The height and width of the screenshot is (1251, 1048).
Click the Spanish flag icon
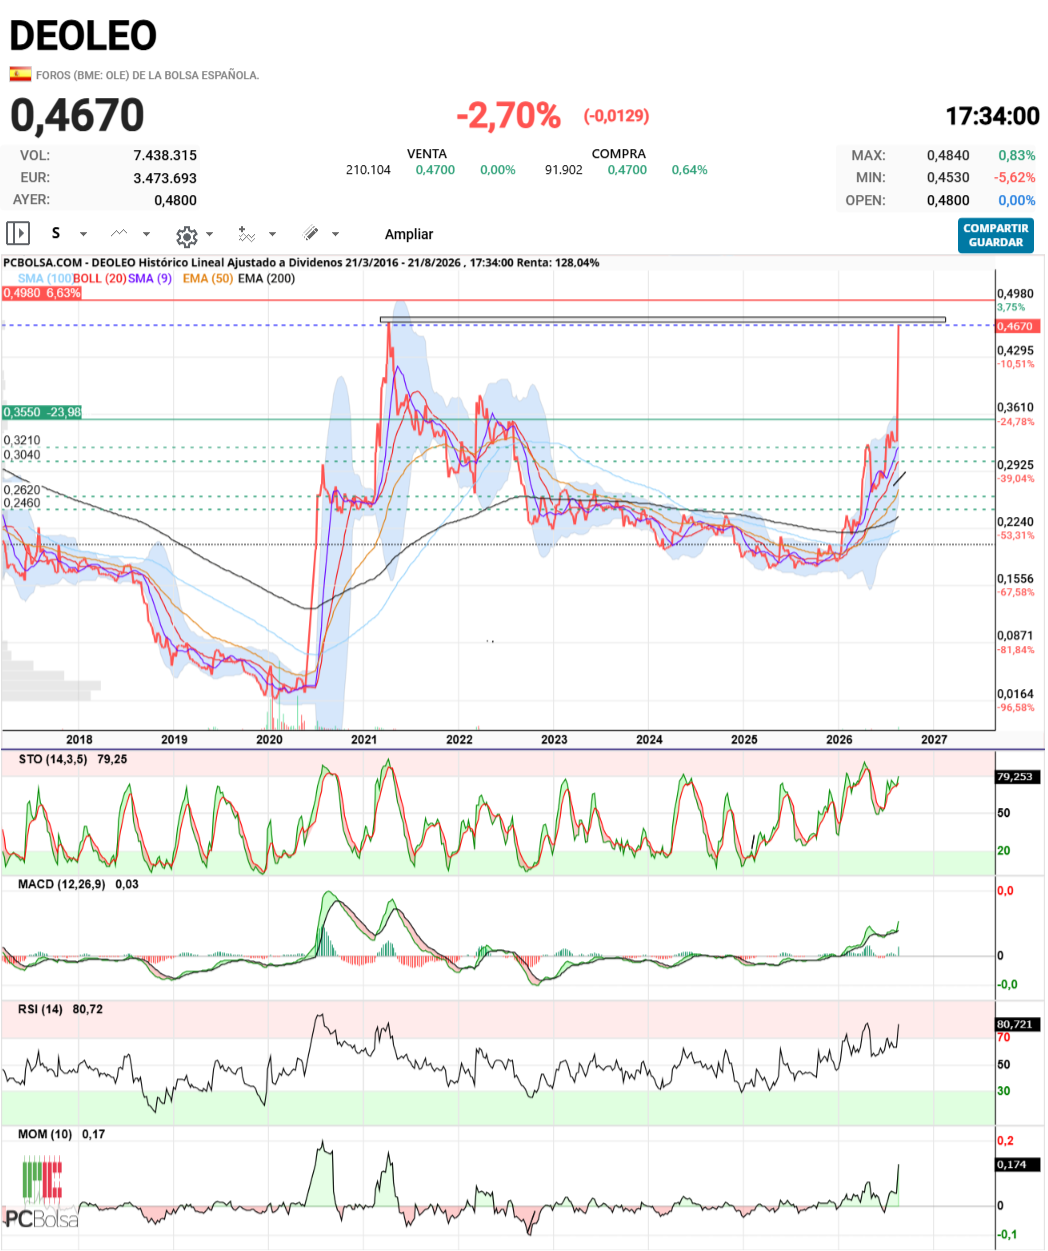point(19,74)
